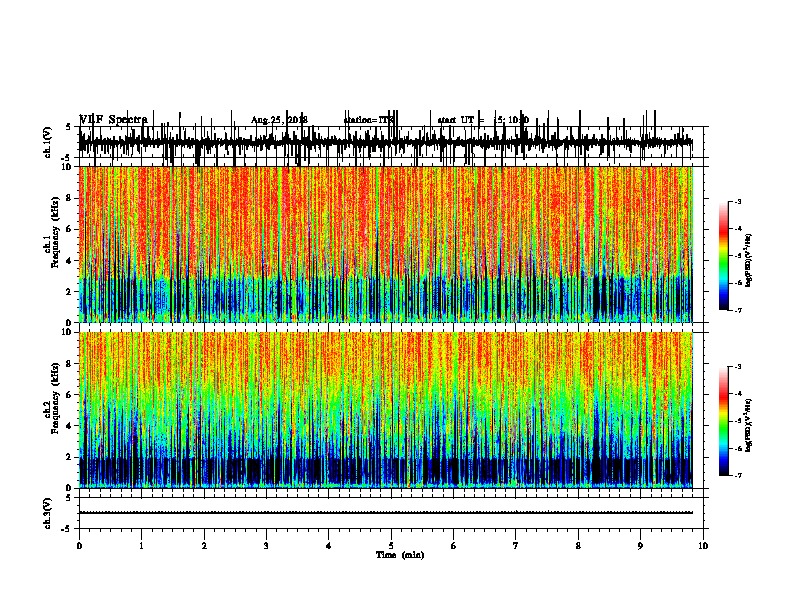Viewport: 792px width, 612px height.
Task: Click the time axis tick label "9"
Action: (x=640, y=546)
